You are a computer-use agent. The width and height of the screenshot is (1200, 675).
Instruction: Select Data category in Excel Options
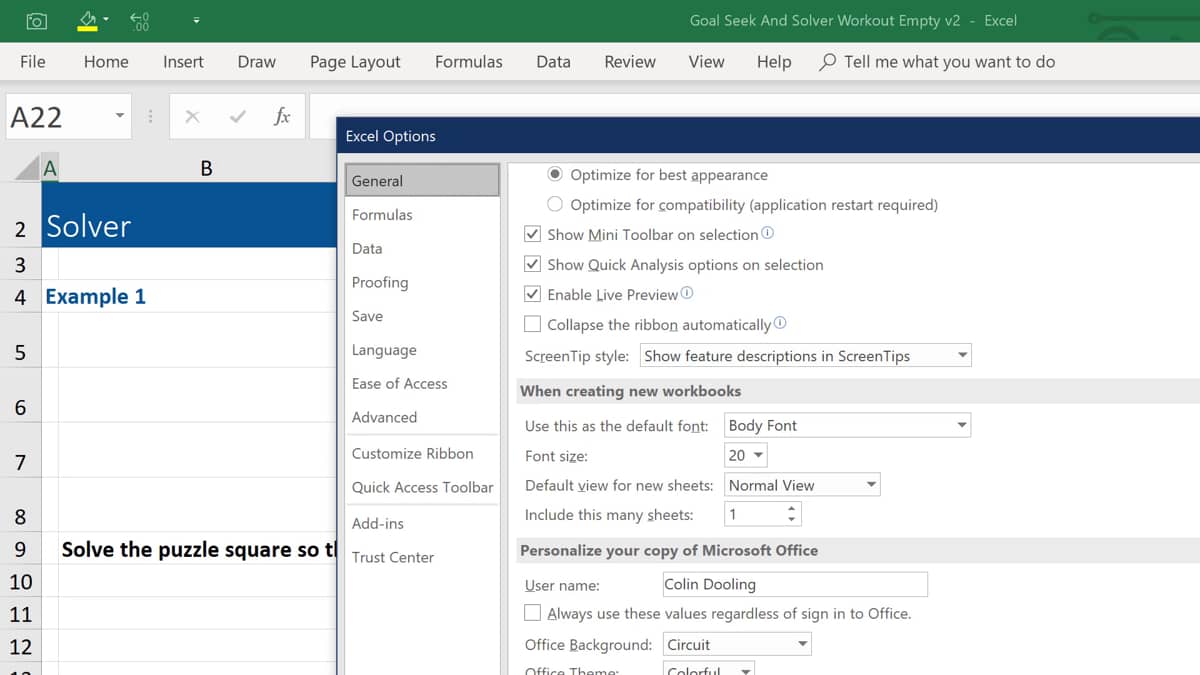click(422, 249)
